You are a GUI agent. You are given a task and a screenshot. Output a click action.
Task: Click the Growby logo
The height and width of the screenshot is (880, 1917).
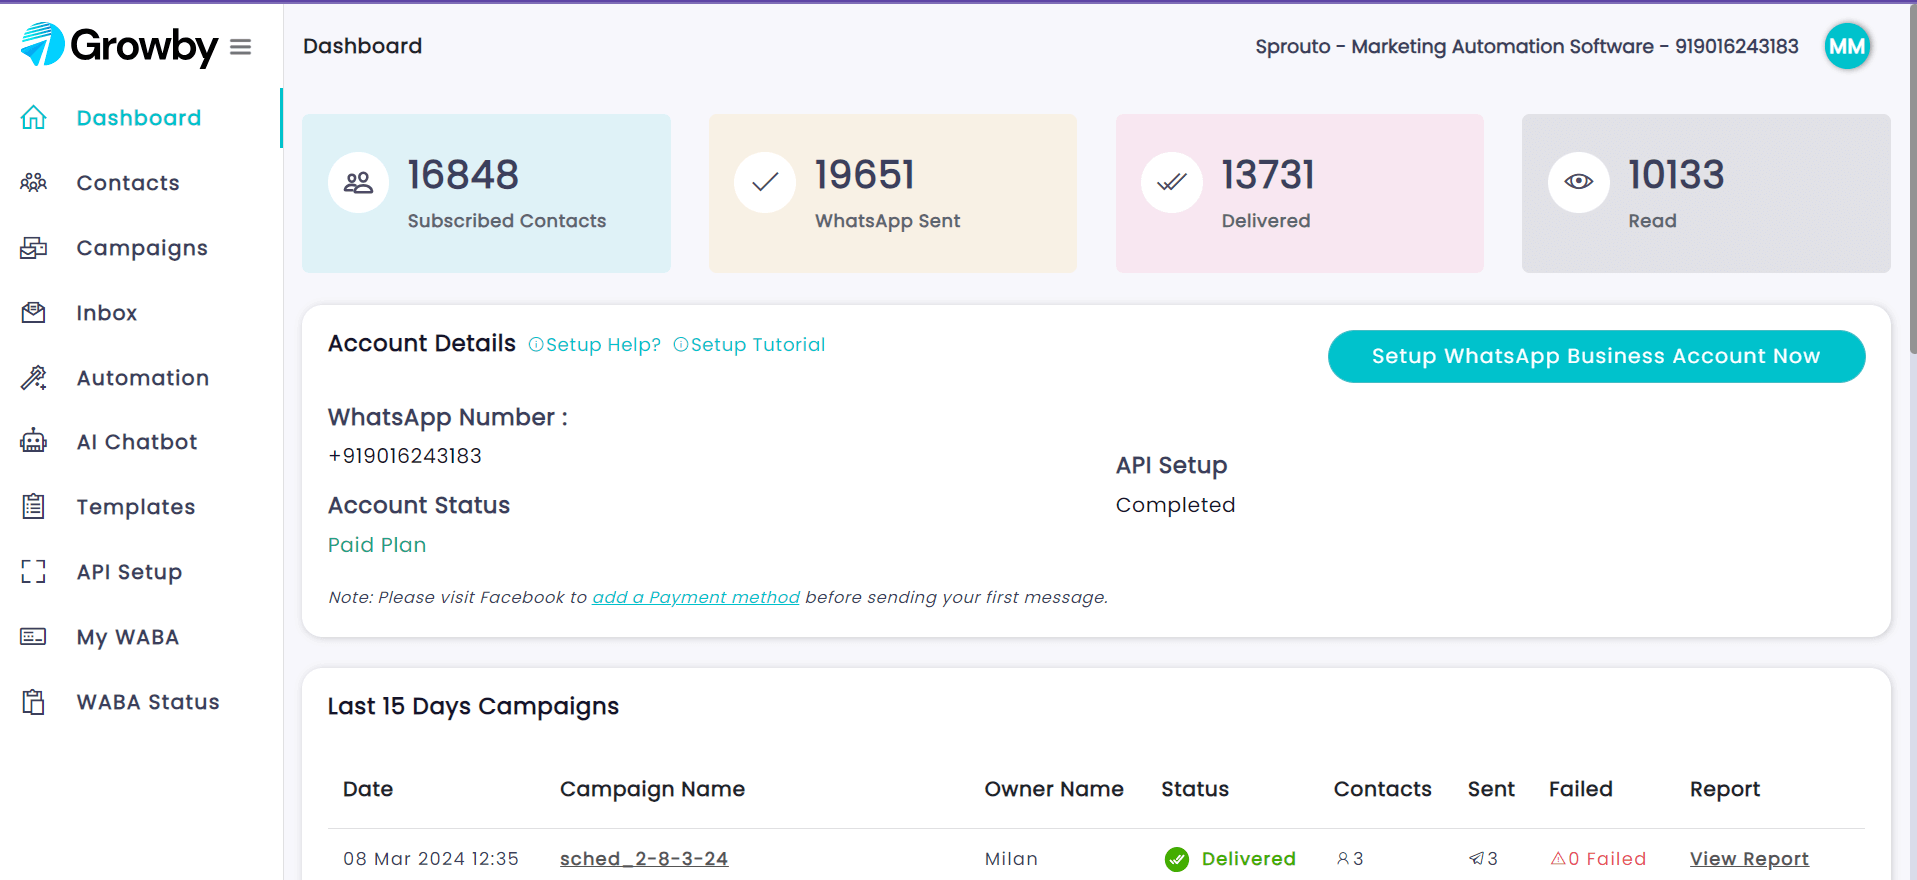pyautogui.click(x=119, y=45)
